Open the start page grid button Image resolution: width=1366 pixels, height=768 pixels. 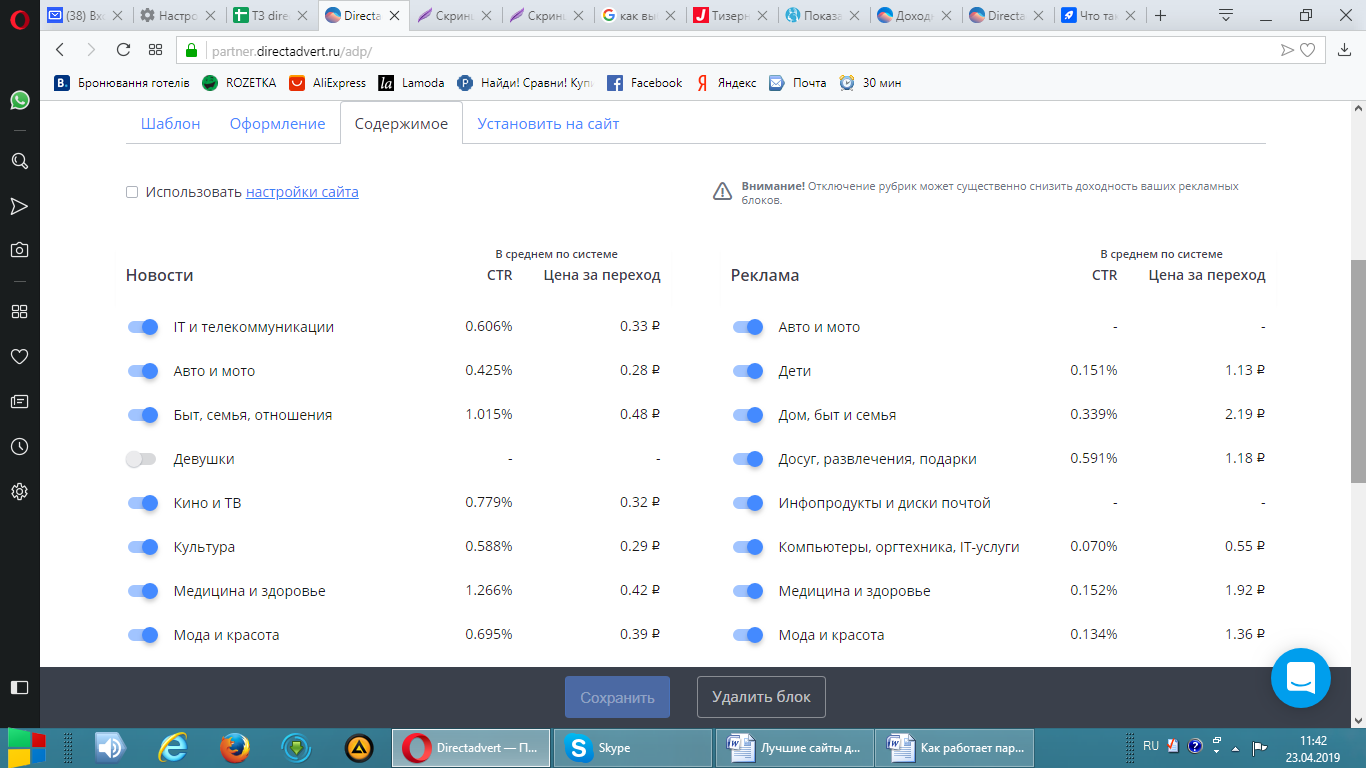click(x=155, y=50)
